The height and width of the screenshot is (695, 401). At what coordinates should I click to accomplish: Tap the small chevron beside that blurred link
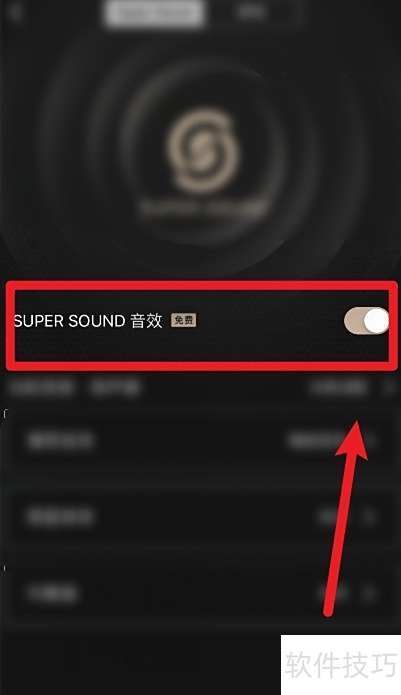coord(390,387)
